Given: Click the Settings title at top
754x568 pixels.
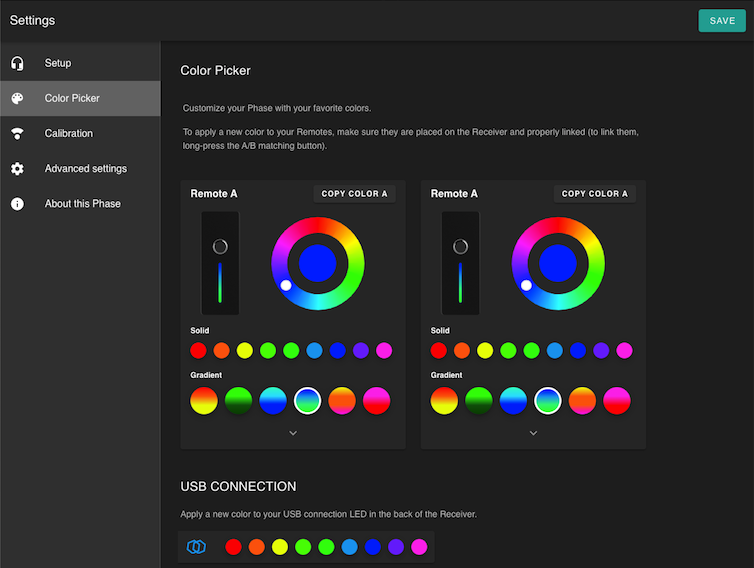Looking at the screenshot, I should click(x=32, y=20).
